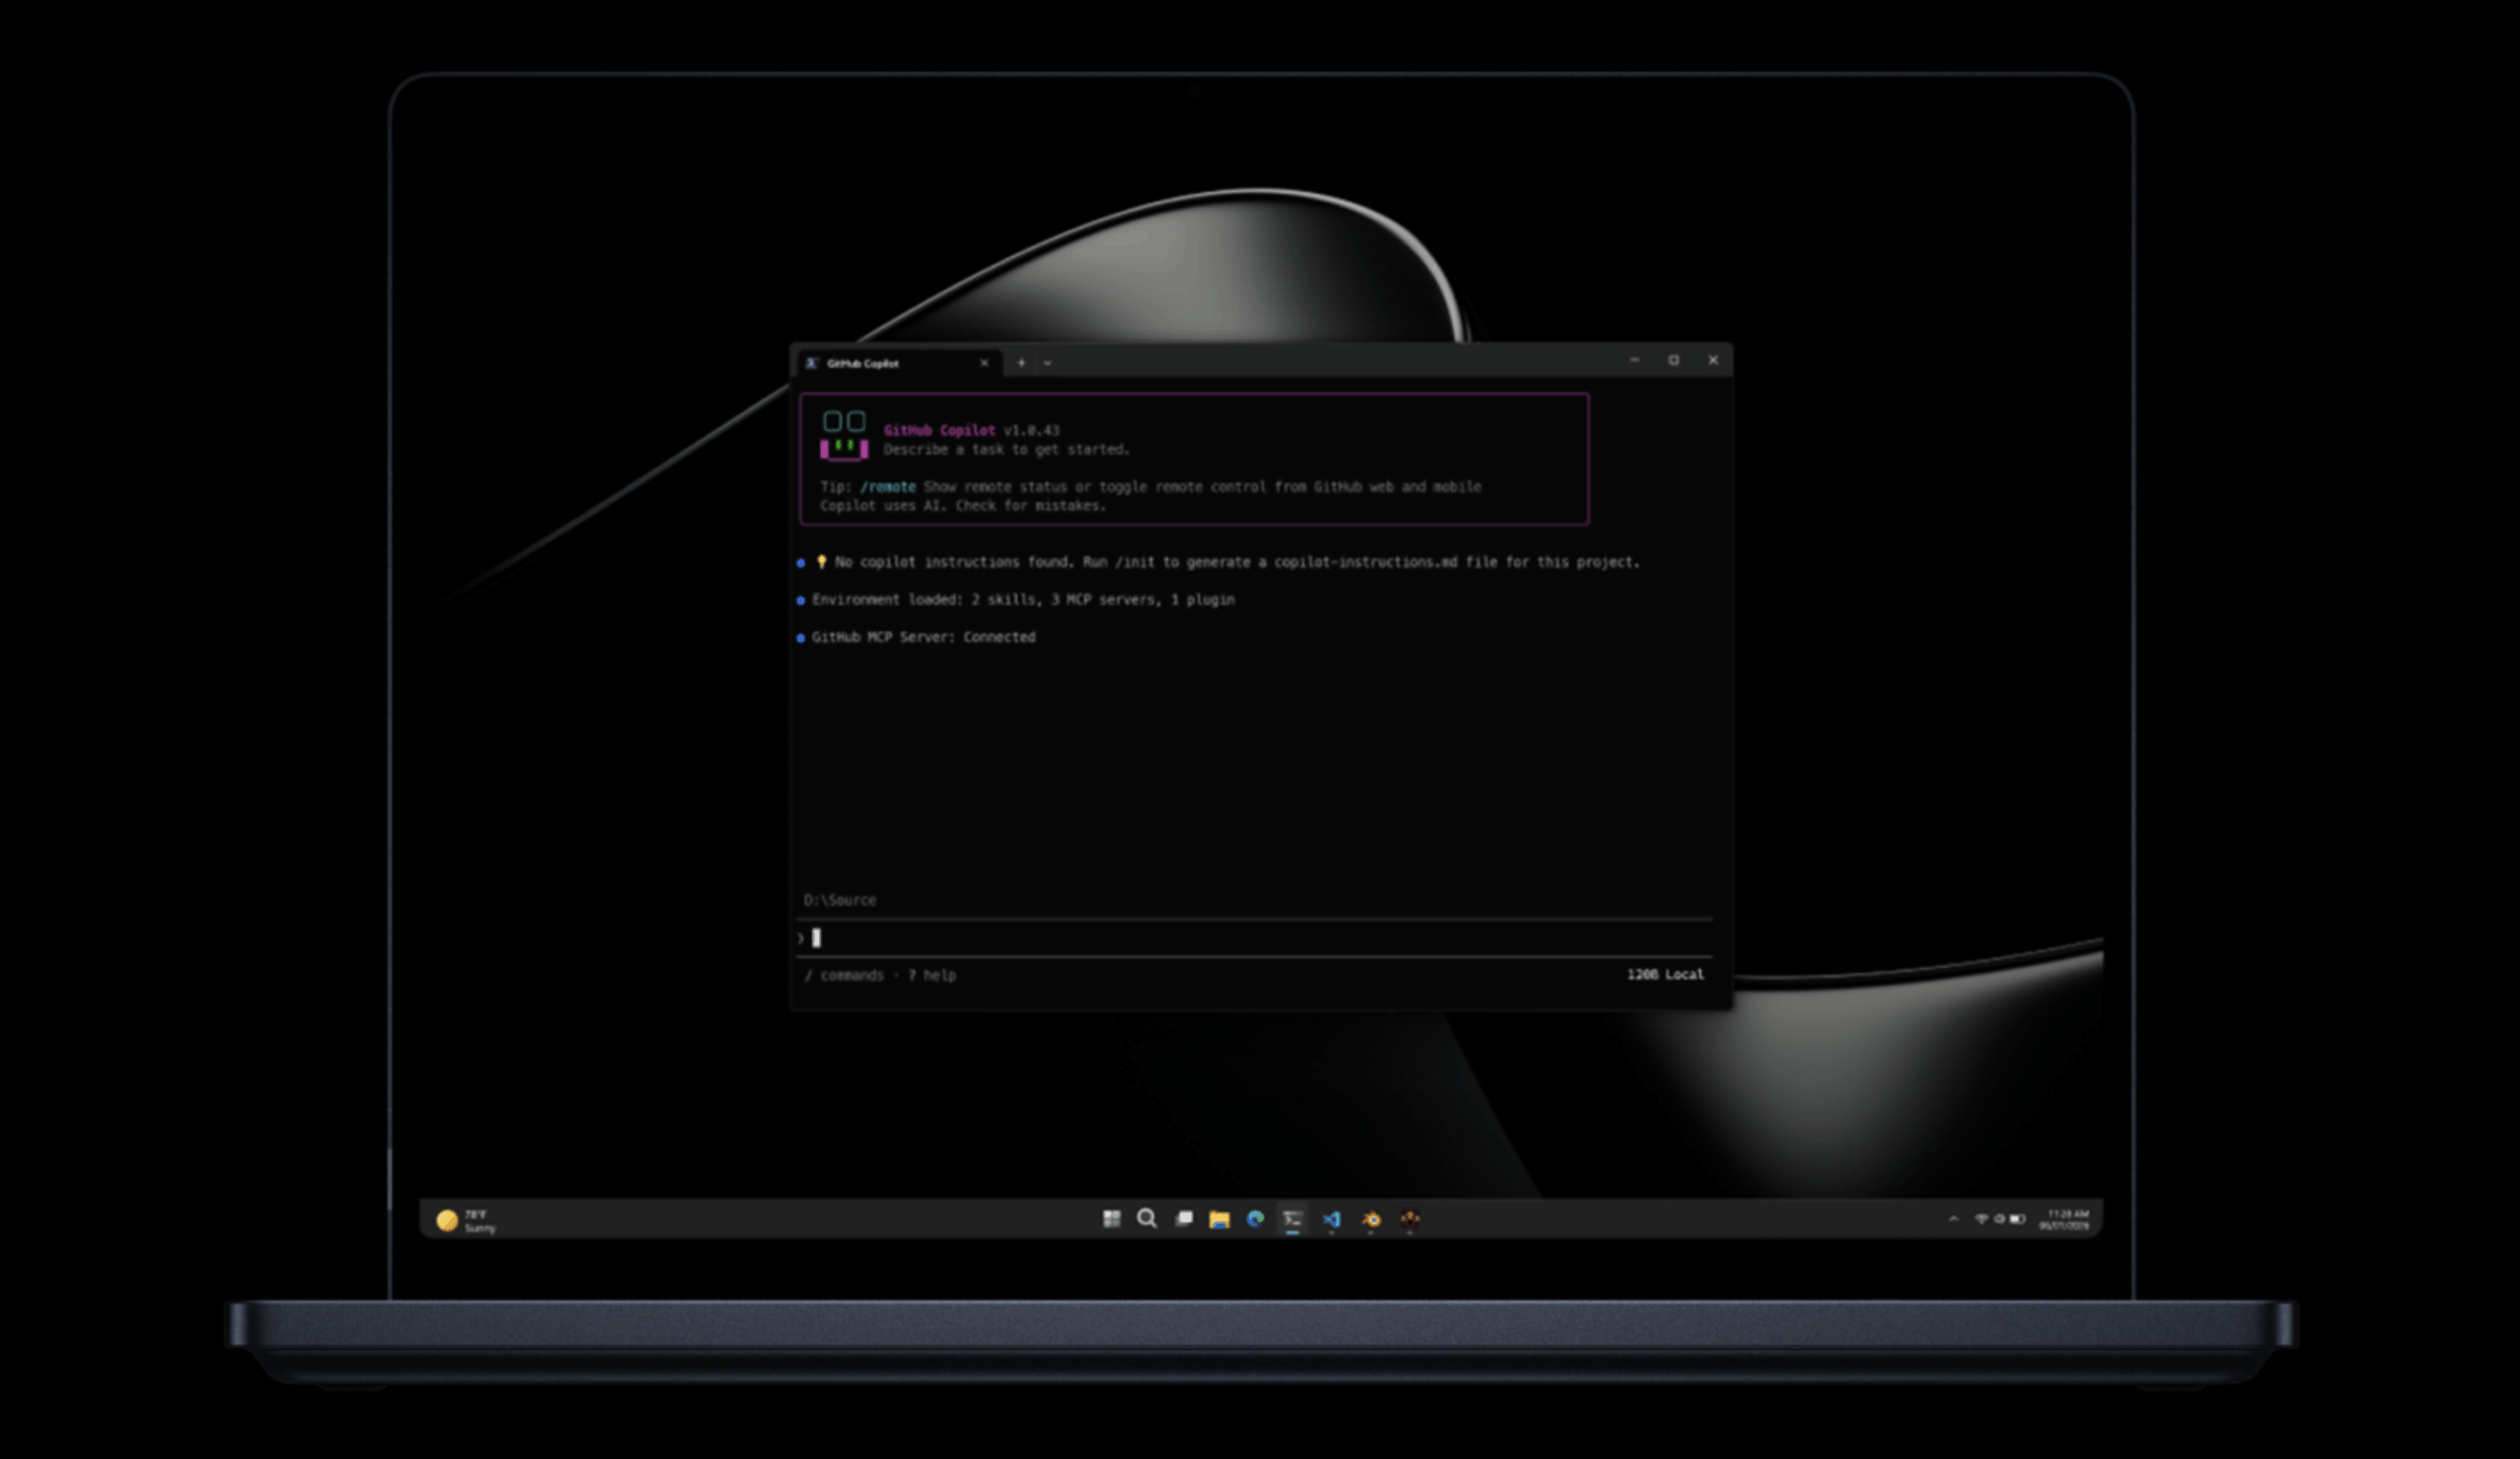Launch Microsoft Edge from taskbar
The height and width of the screenshot is (1459, 2520).
(x=1256, y=1219)
